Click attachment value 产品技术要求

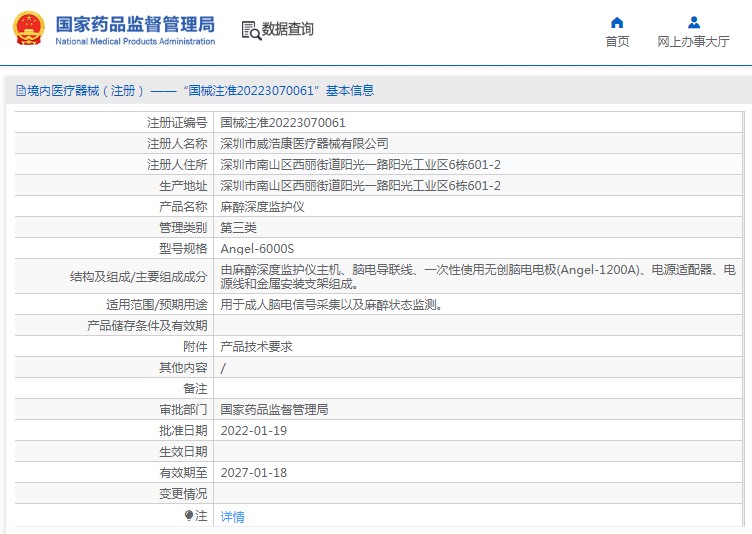click(256, 346)
